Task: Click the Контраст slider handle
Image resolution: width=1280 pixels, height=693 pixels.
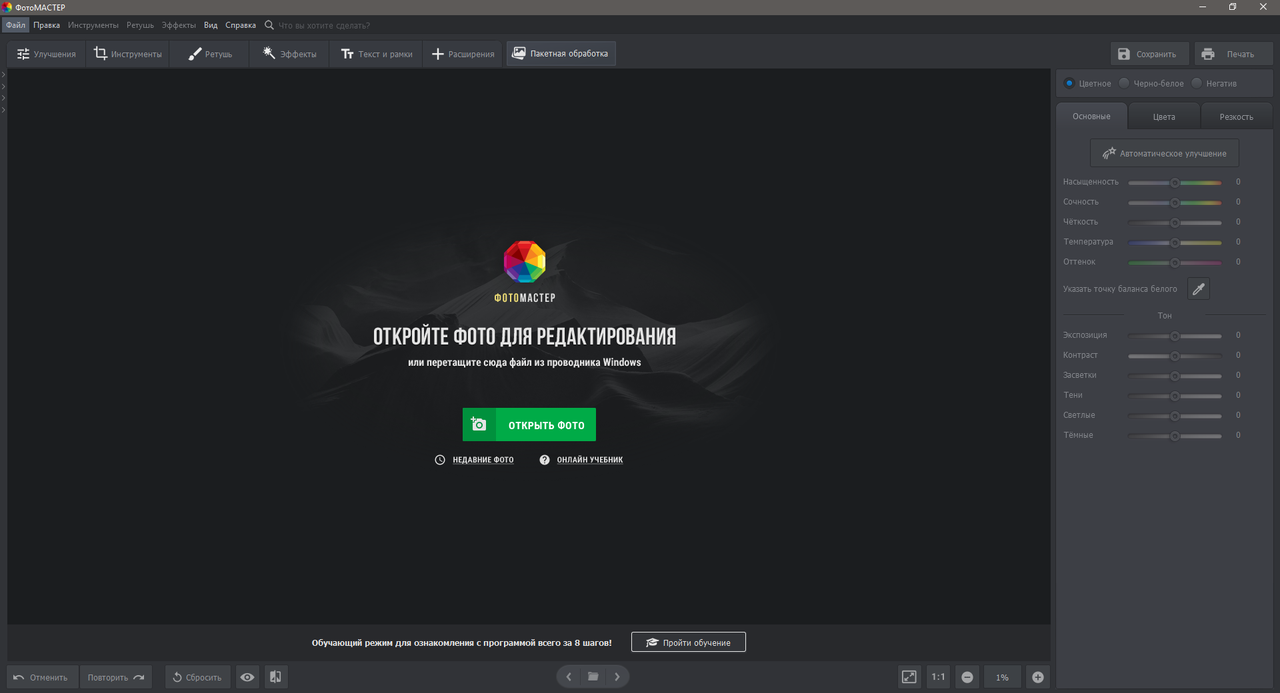Action: (x=1175, y=356)
